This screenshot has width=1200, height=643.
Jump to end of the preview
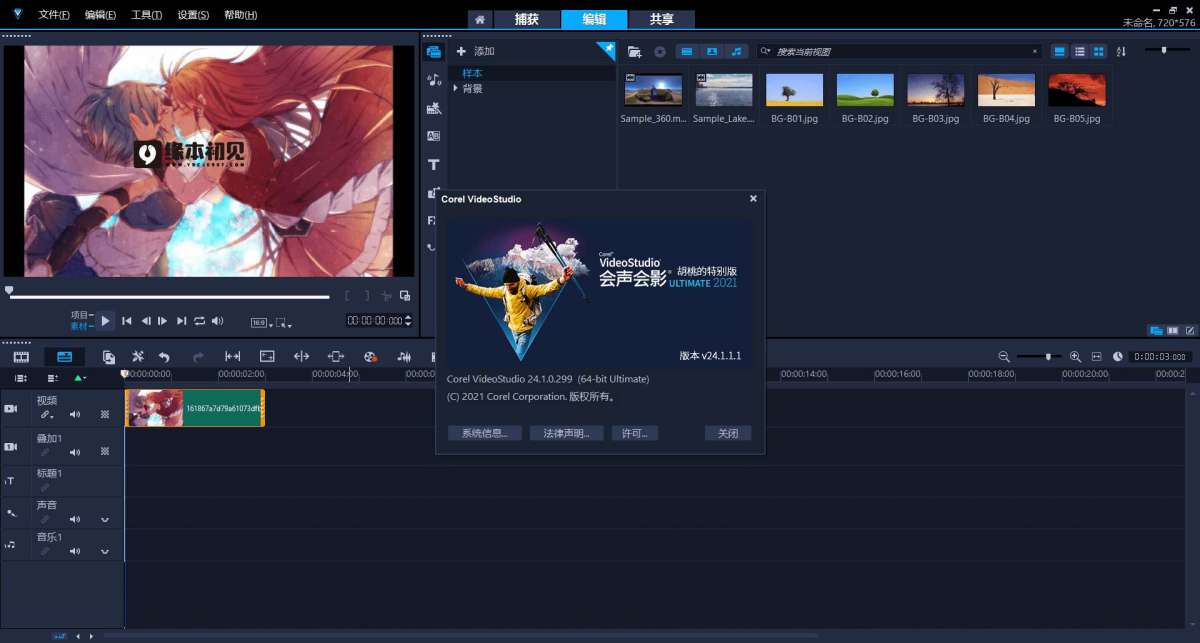click(x=181, y=321)
